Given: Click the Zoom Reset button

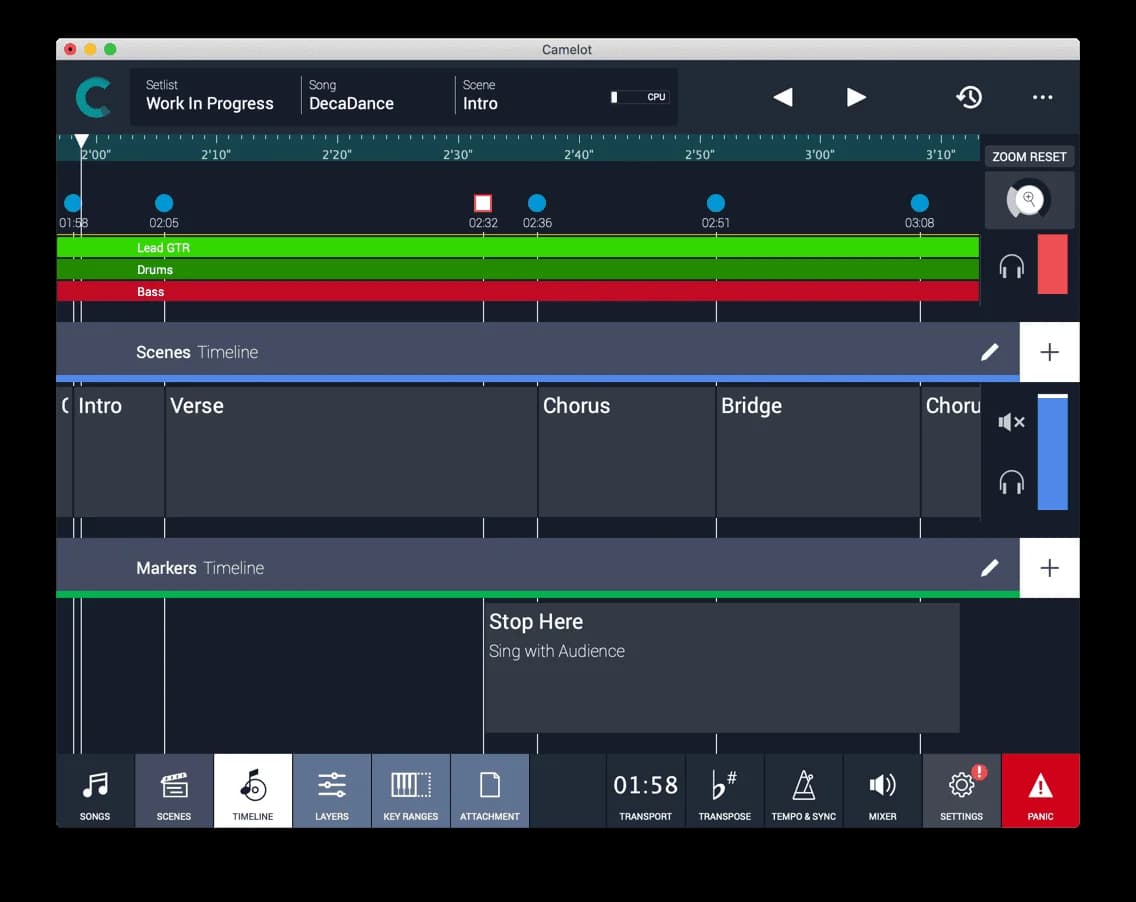Looking at the screenshot, I should click(1029, 156).
